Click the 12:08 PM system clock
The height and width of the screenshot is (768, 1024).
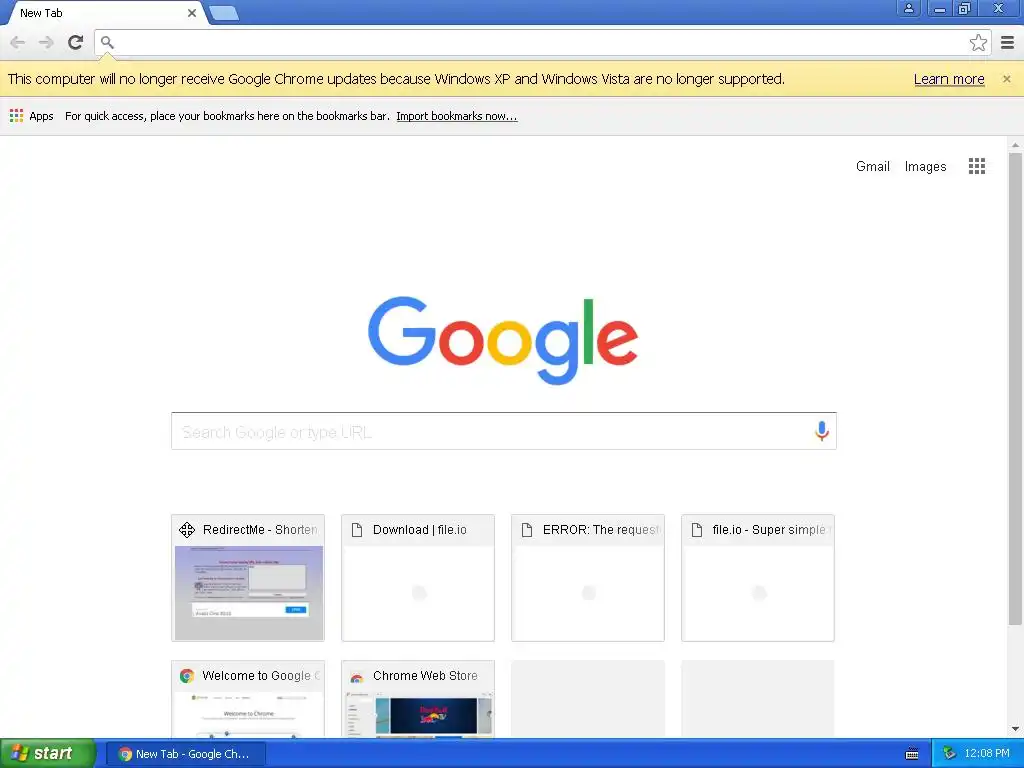pyautogui.click(x=987, y=754)
